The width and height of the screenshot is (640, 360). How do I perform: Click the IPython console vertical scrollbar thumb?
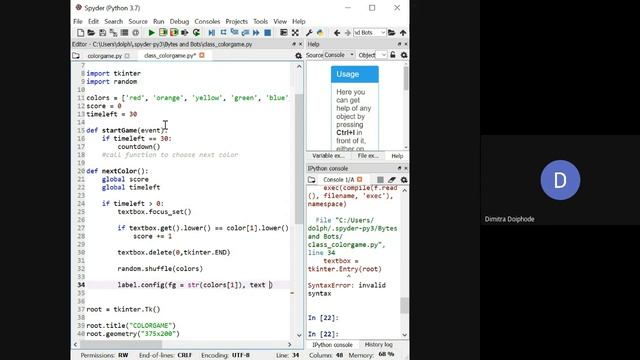(x=404, y=305)
